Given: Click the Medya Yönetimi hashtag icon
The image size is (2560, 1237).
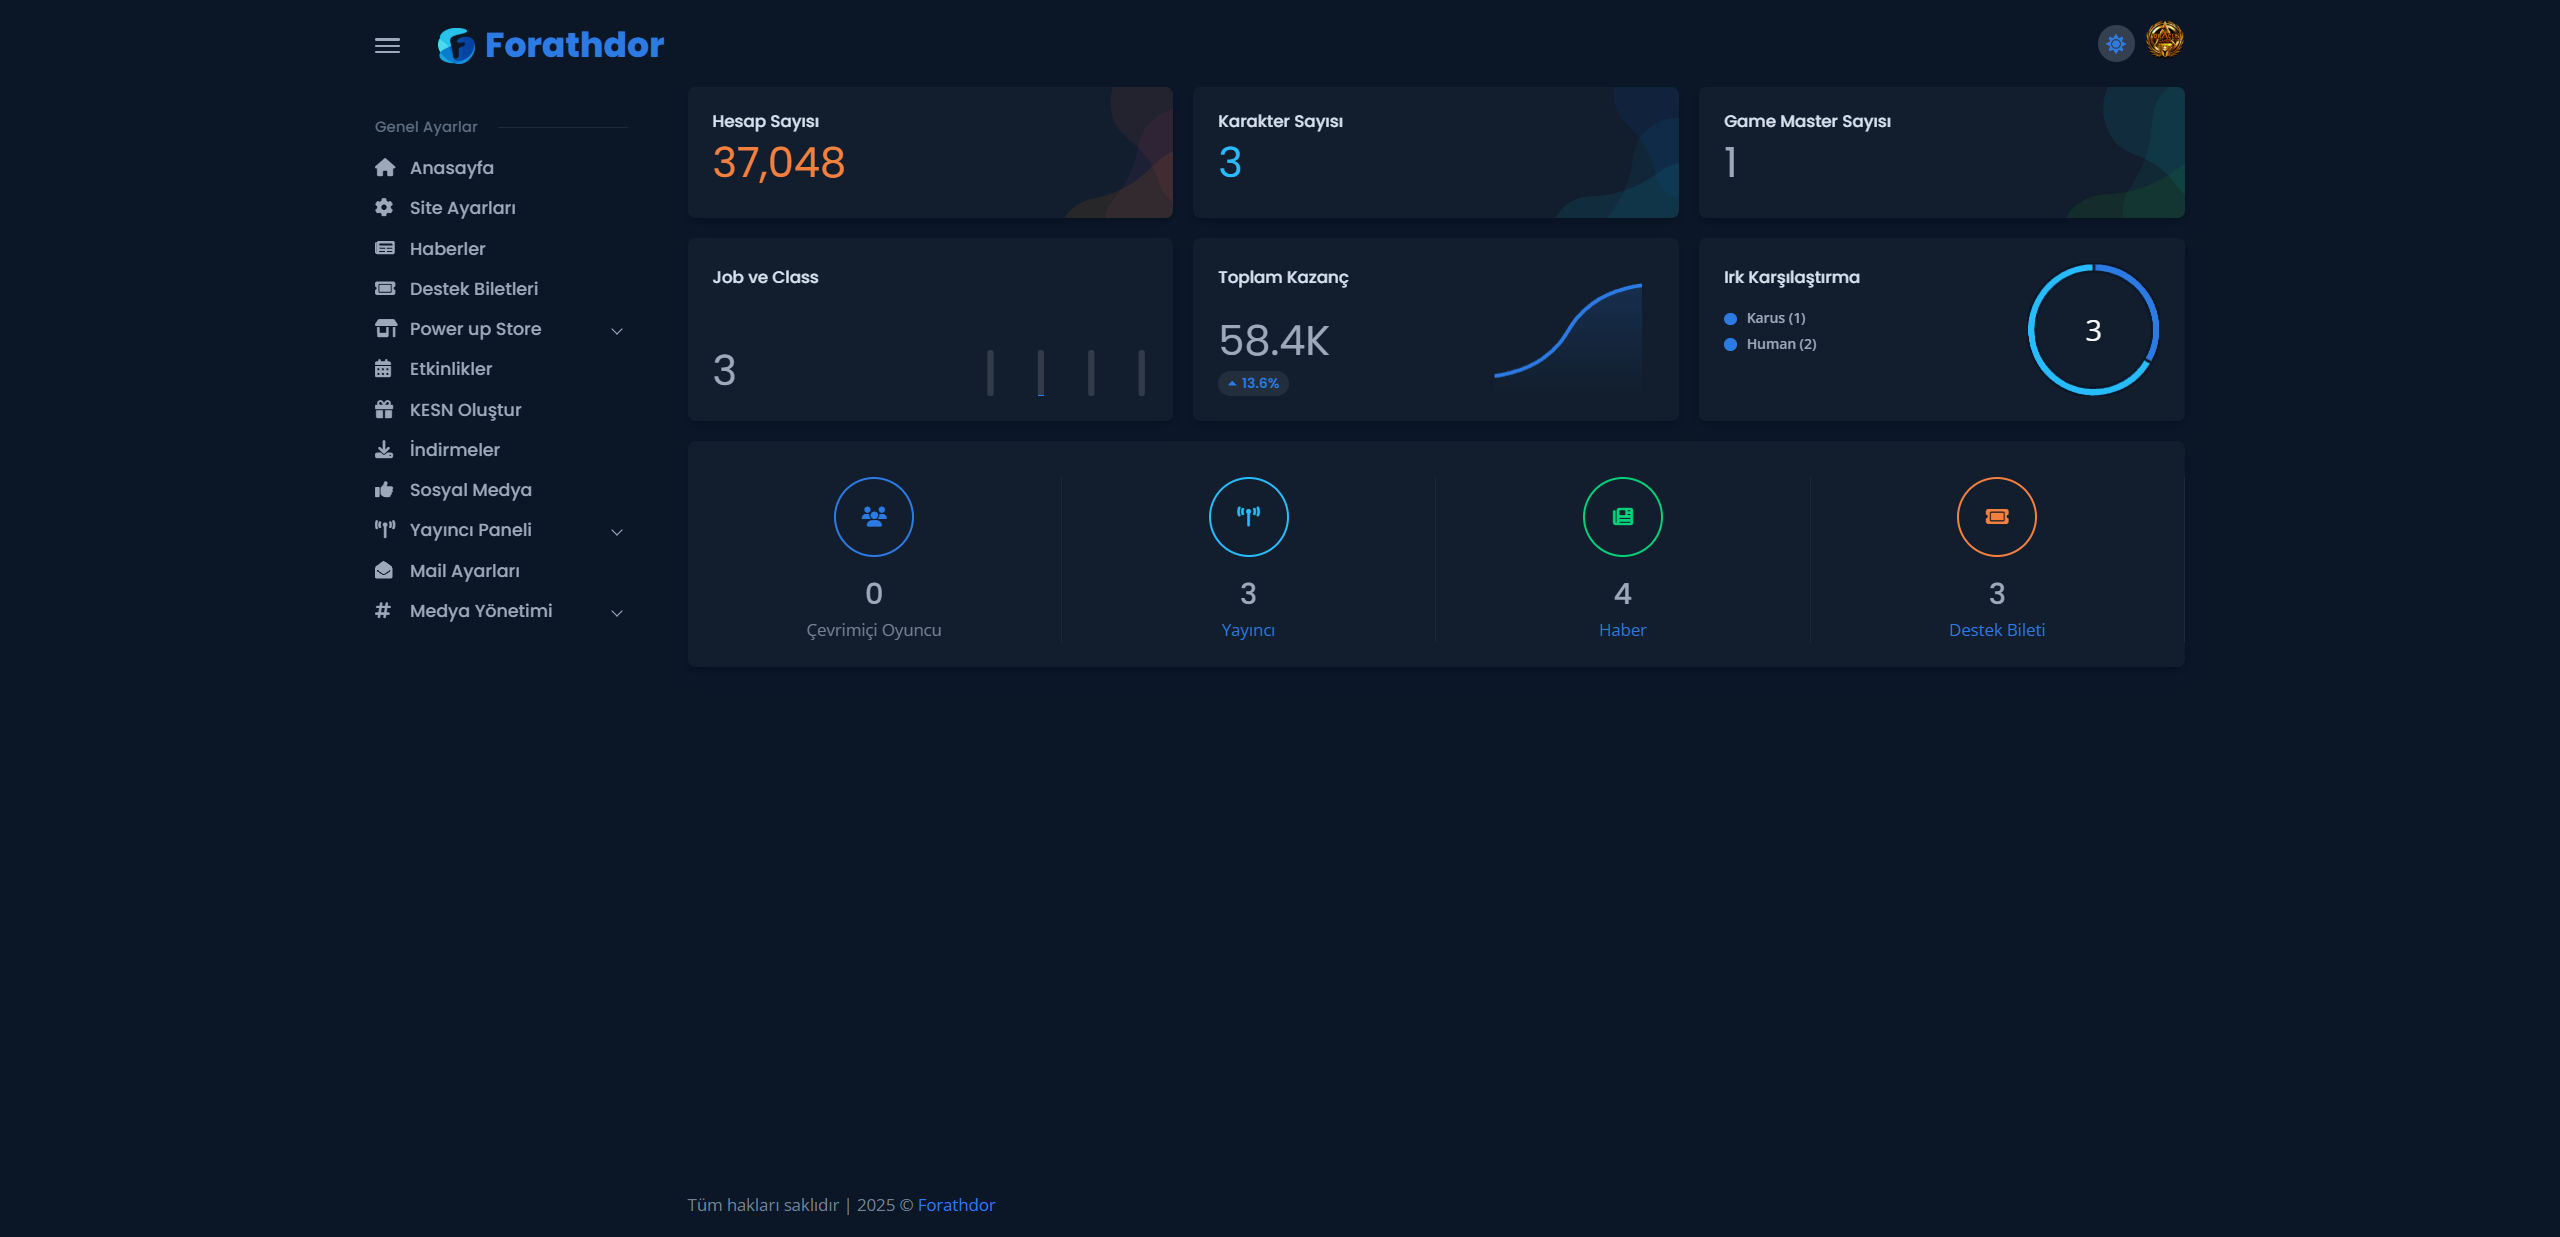Looking at the screenshot, I should [x=383, y=610].
